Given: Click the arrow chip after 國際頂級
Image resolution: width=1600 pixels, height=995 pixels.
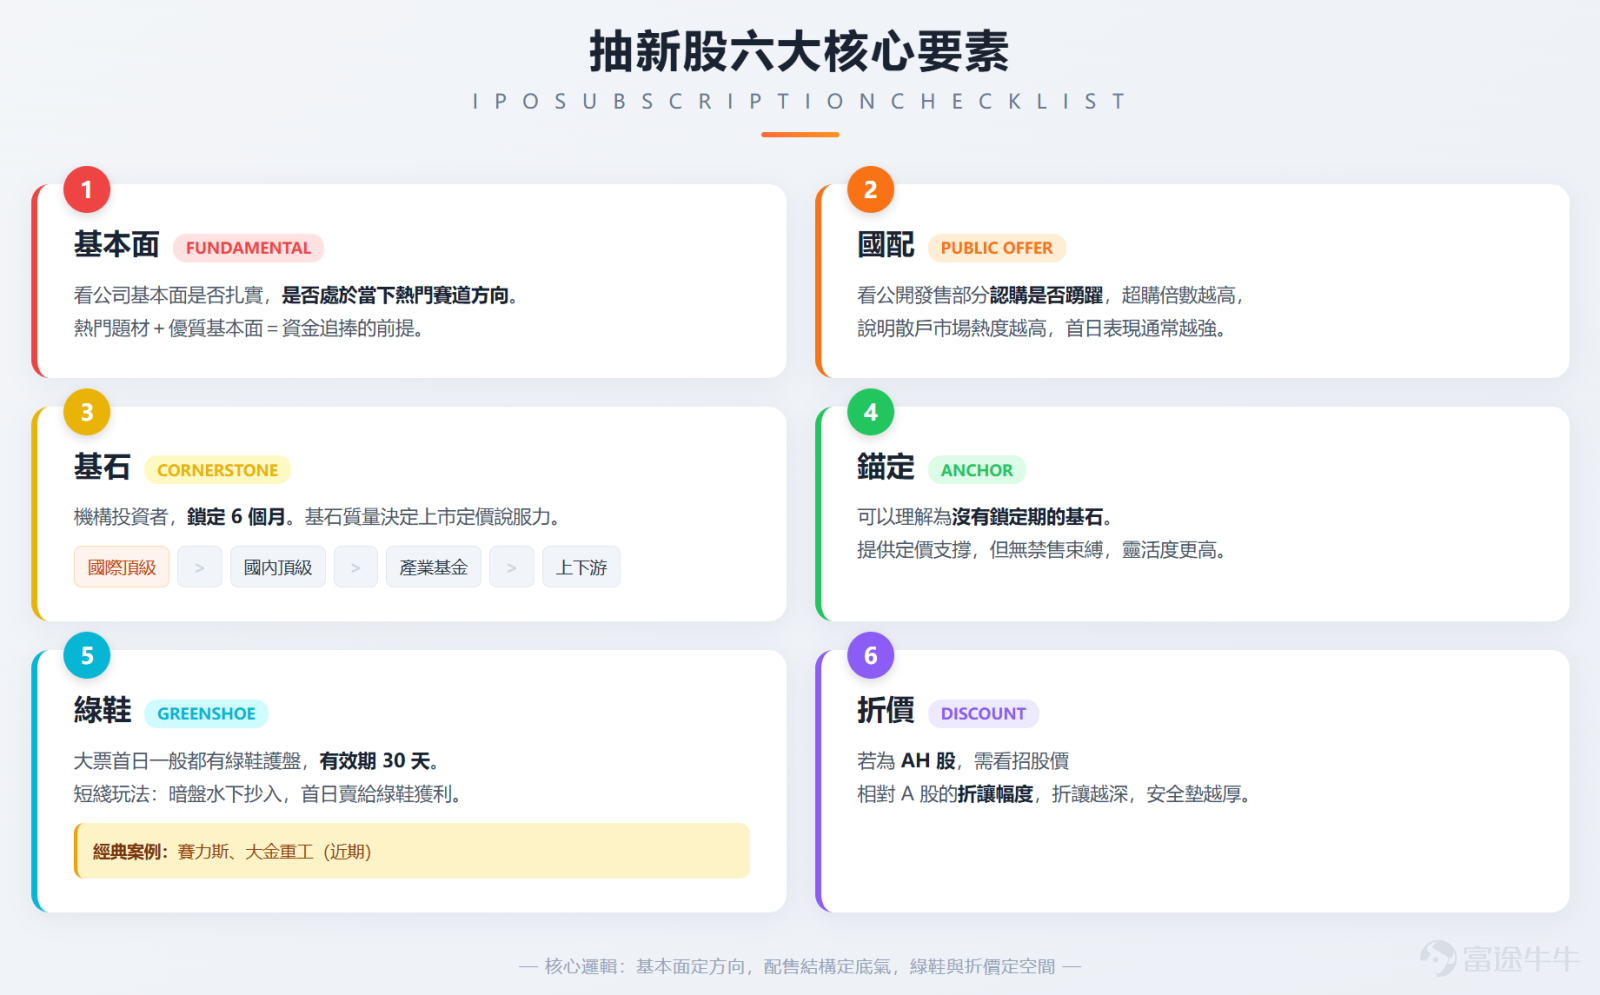Looking at the screenshot, I should [x=200, y=567].
